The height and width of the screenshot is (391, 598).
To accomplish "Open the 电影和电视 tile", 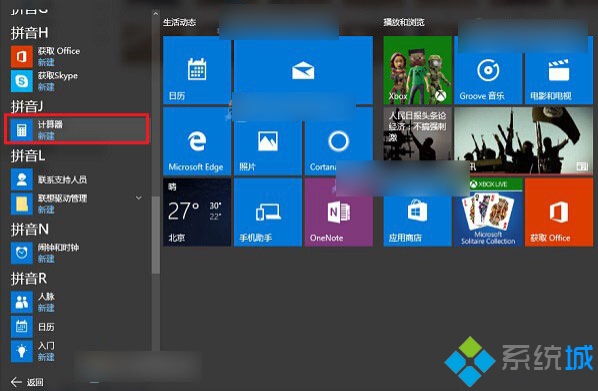I will [559, 70].
